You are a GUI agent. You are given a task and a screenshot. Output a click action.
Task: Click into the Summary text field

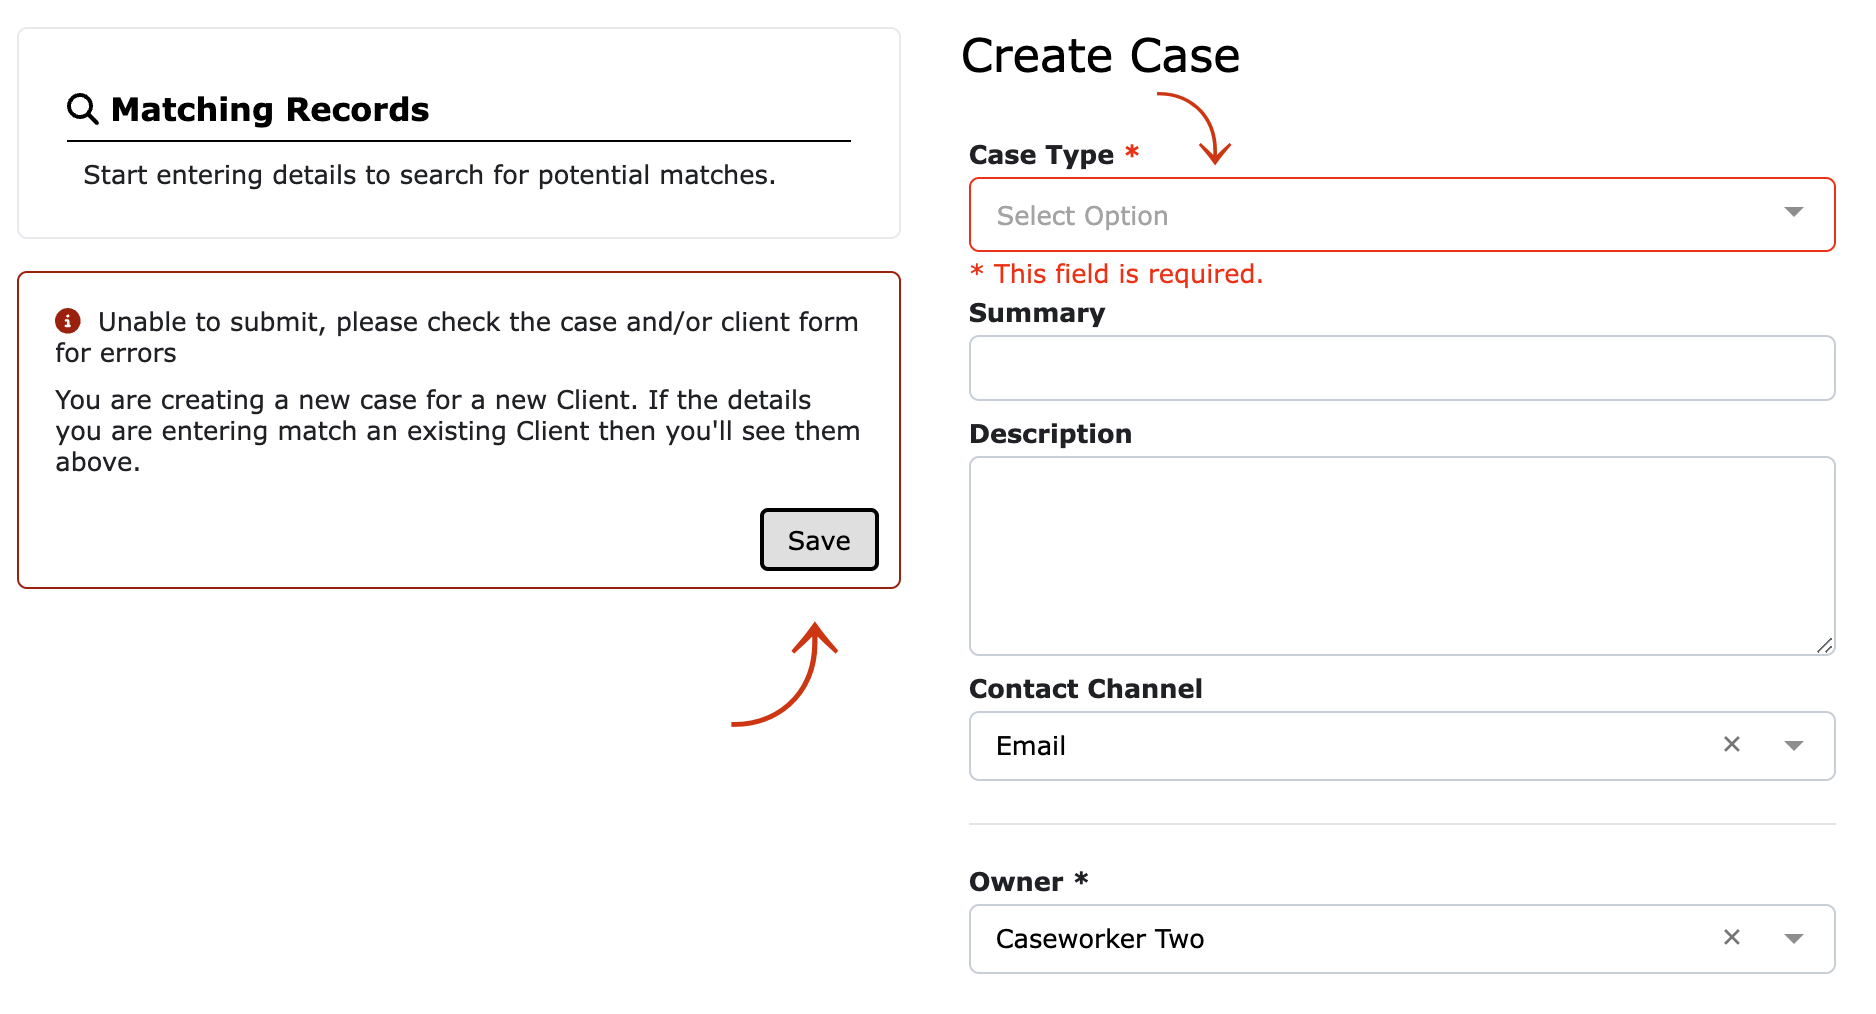coord(1402,368)
